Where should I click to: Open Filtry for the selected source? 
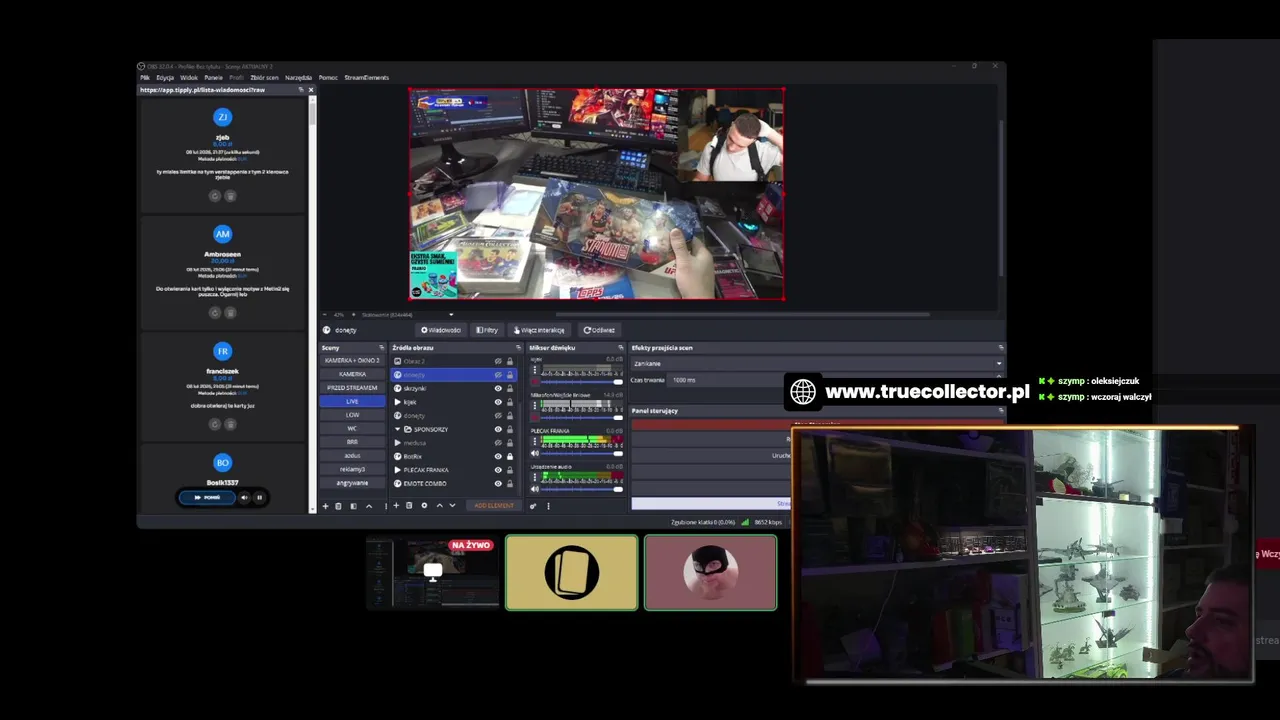tap(487, 330)
